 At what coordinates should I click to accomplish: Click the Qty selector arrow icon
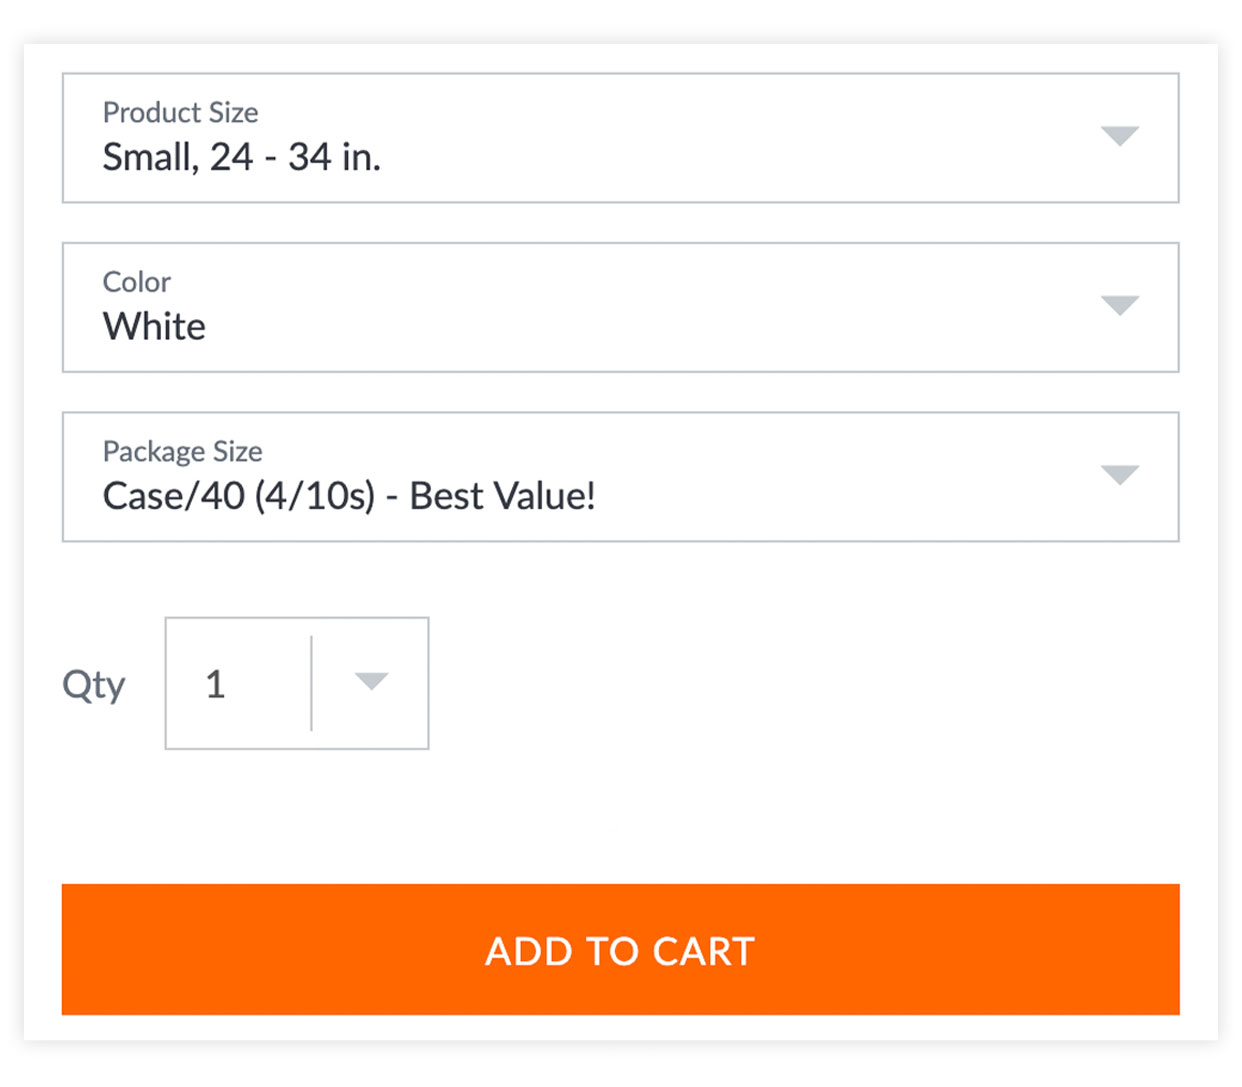point(371,682)
